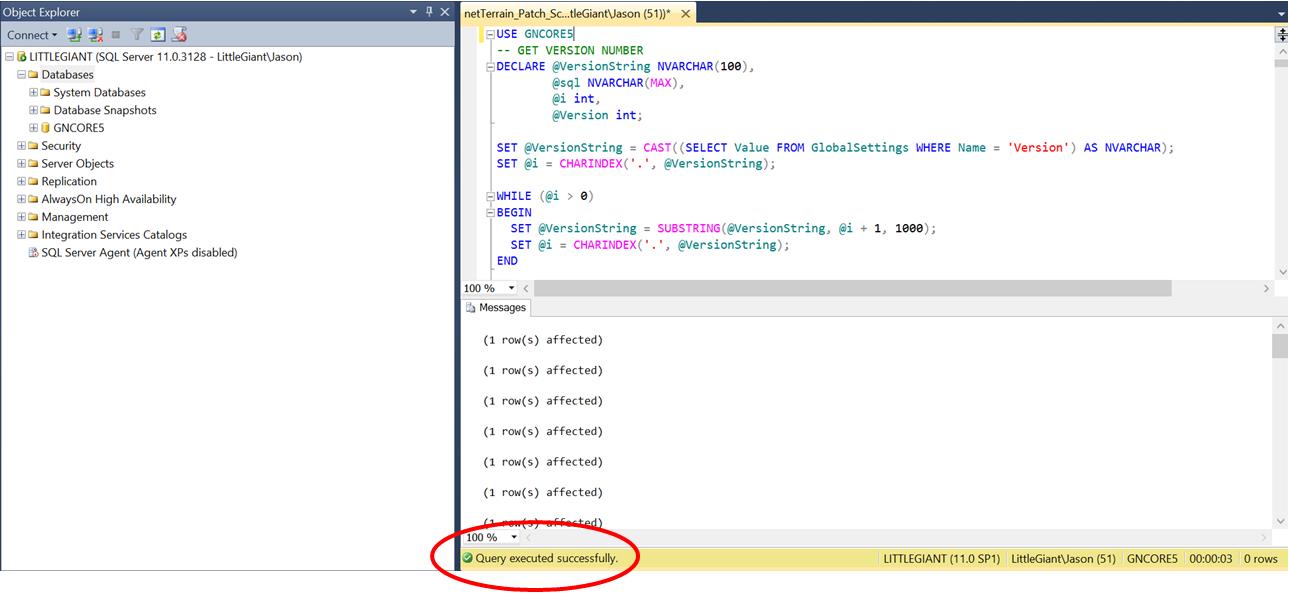The height and width of the screenshot is (606, 1289).
Task: Click the Stop icon in Object Explorer toolbar
Action: [x=116, y=35]
